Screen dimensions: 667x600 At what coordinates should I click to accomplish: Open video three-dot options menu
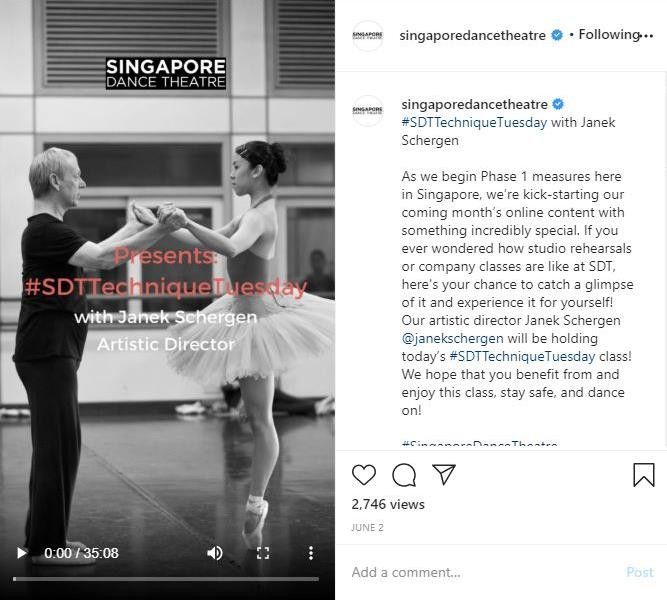[x=311, y=553]
